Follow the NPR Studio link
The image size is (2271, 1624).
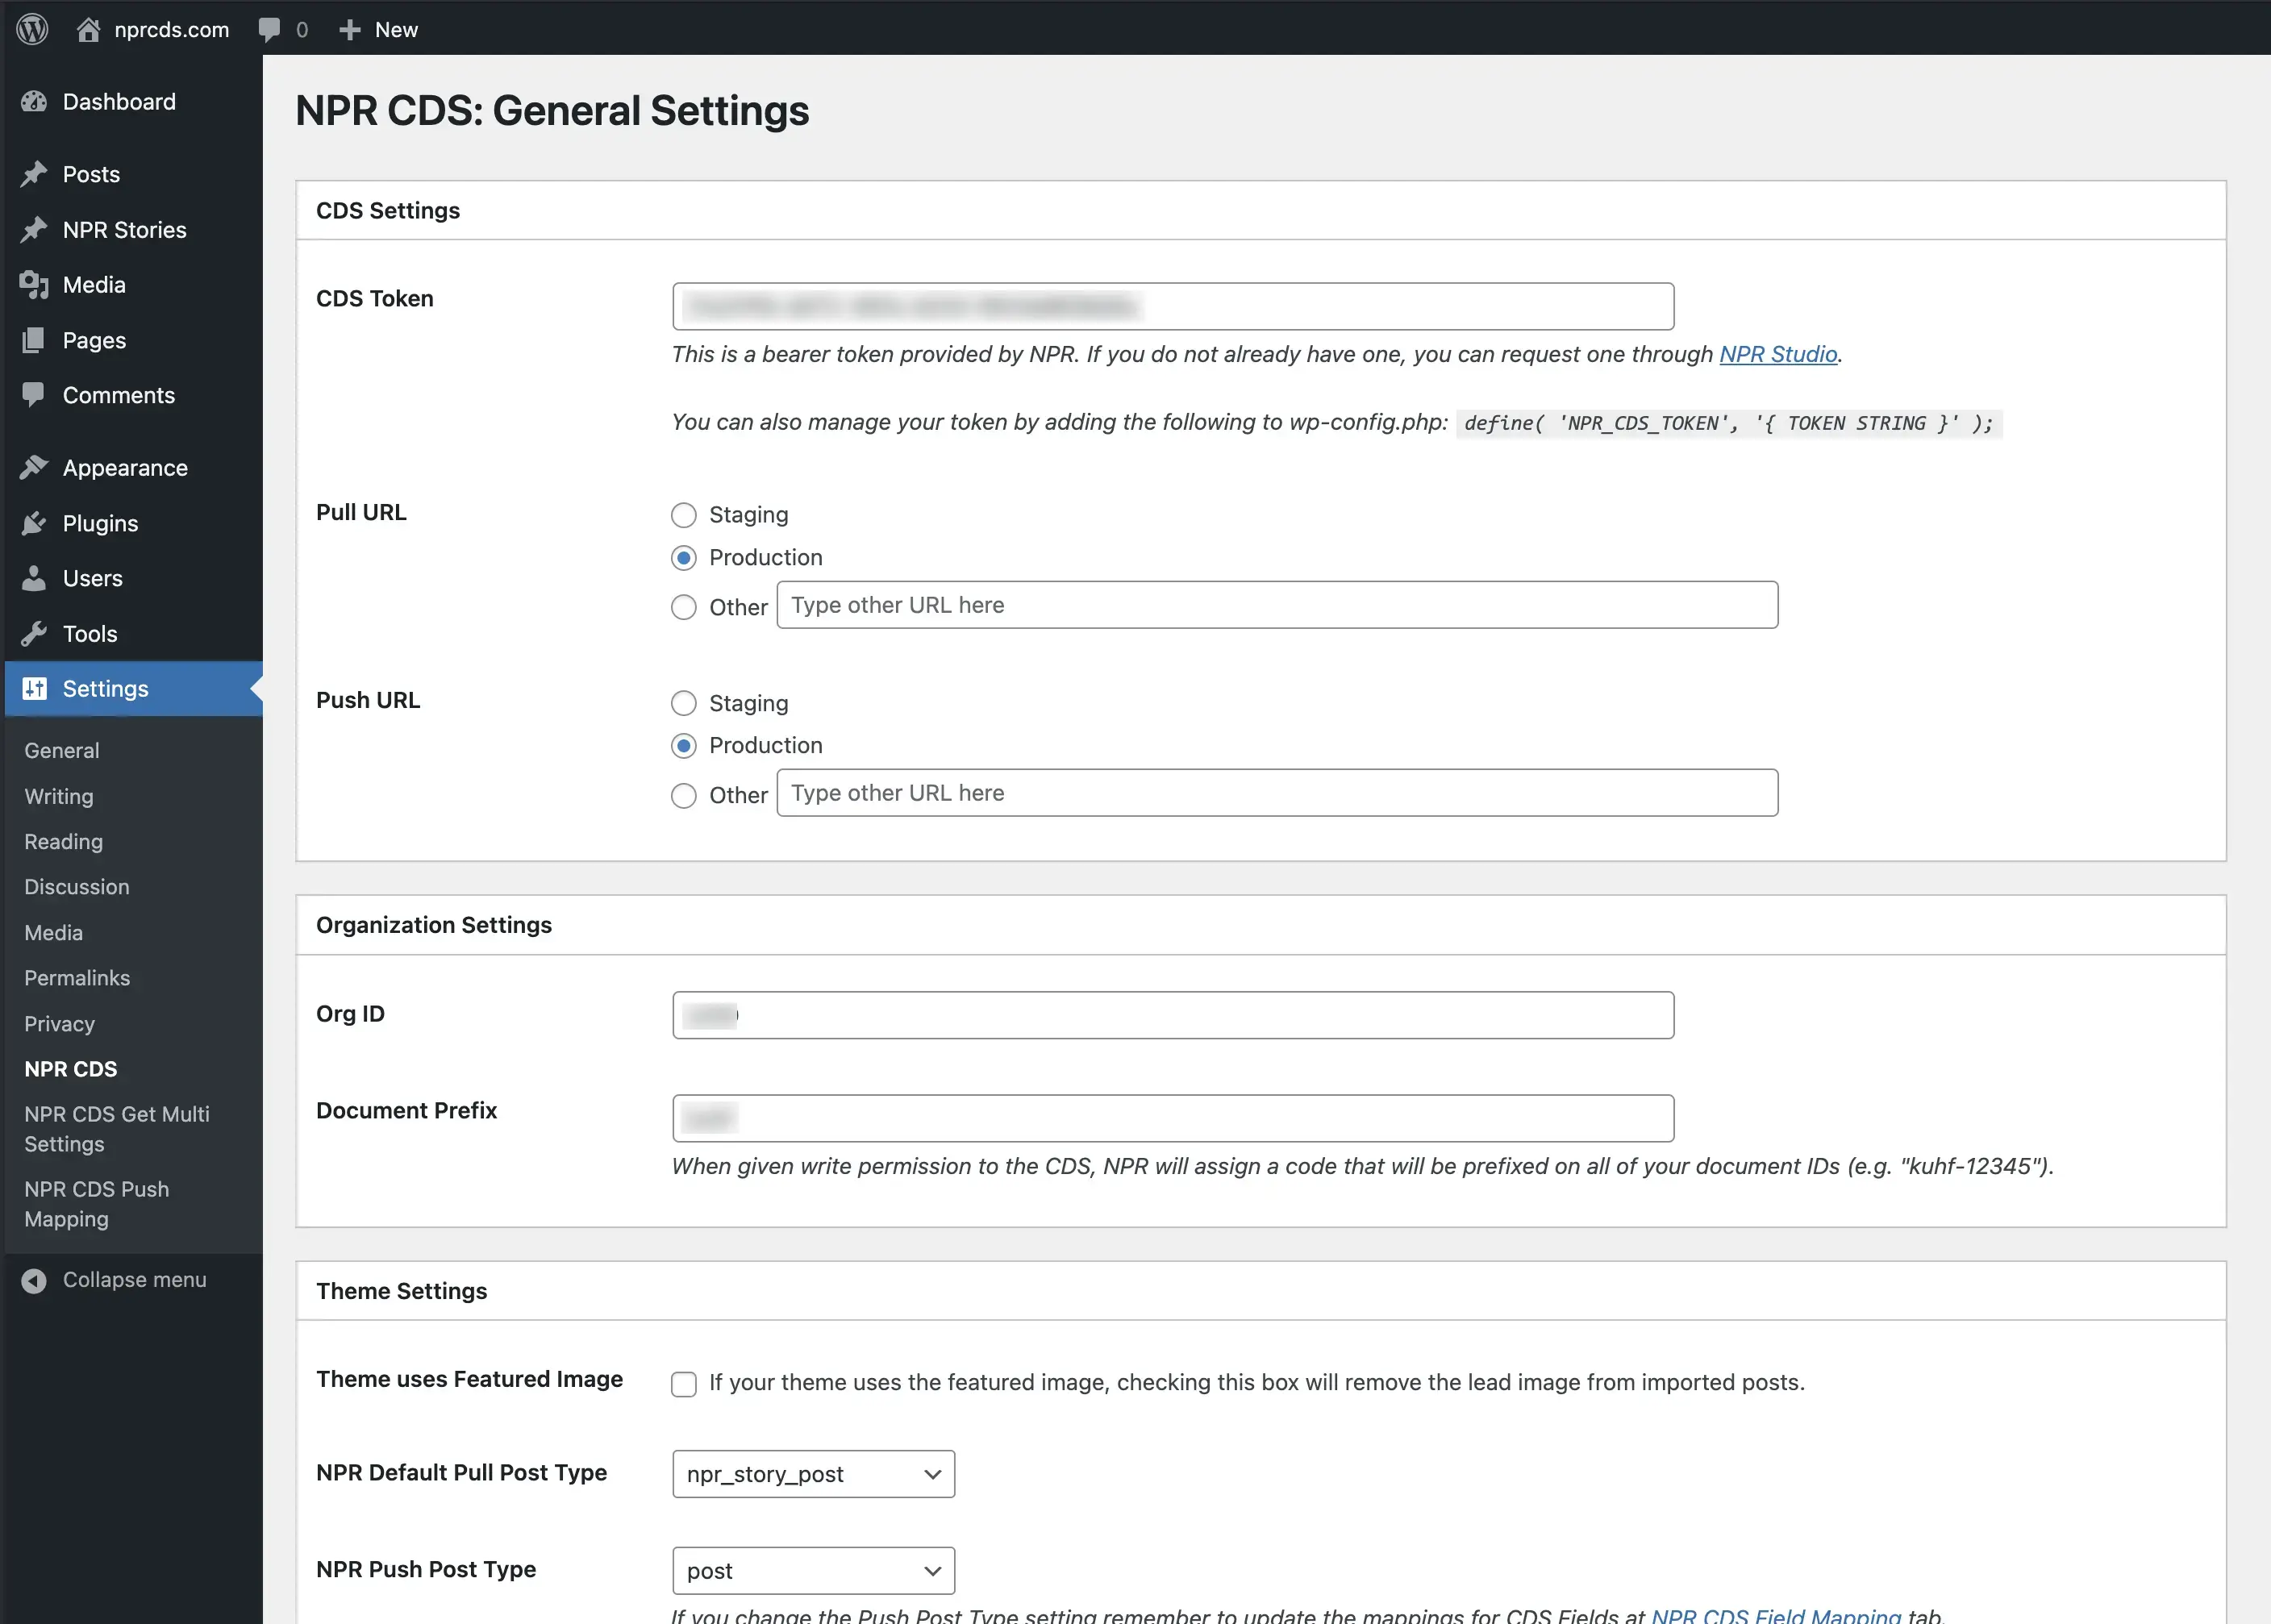(x=1778, y=354)
